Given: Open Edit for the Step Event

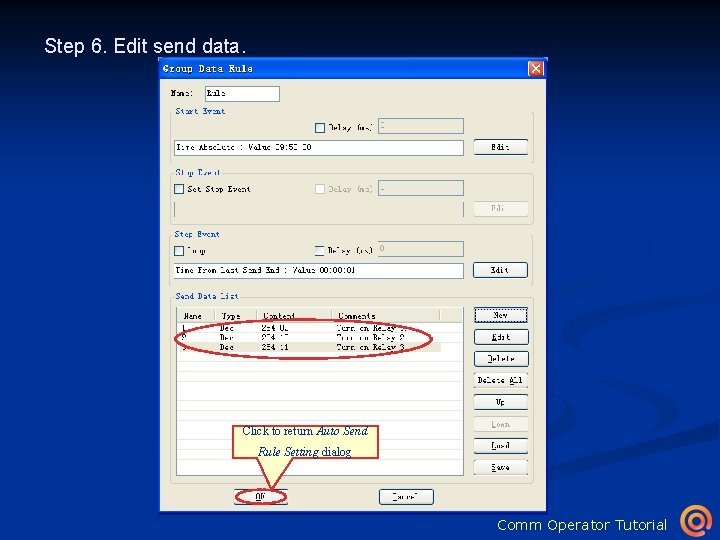Looking at the screenshot, I should coord(500,270).
